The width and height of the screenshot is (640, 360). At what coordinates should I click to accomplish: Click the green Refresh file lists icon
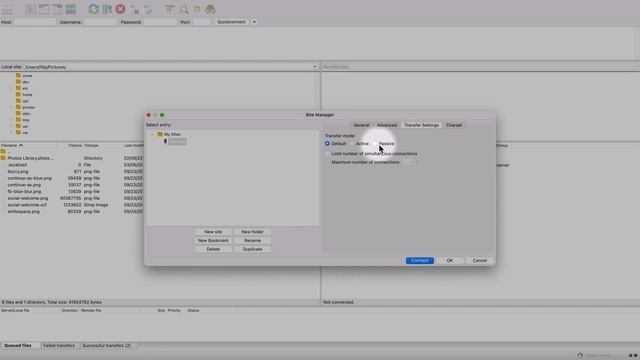(x=93, y=9)
